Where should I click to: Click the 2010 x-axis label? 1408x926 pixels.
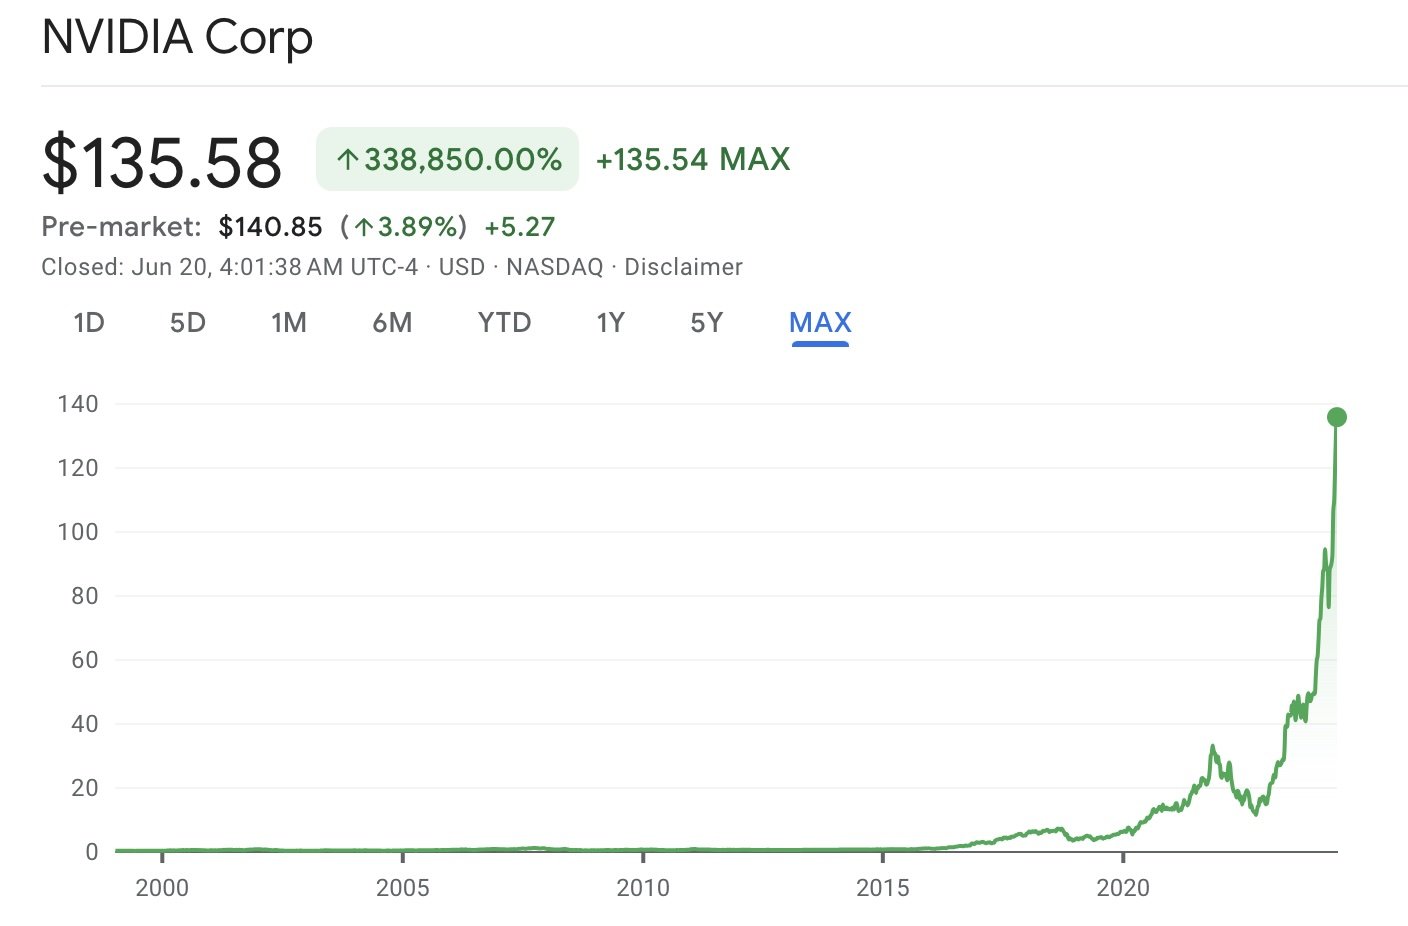tap(643, 888)
